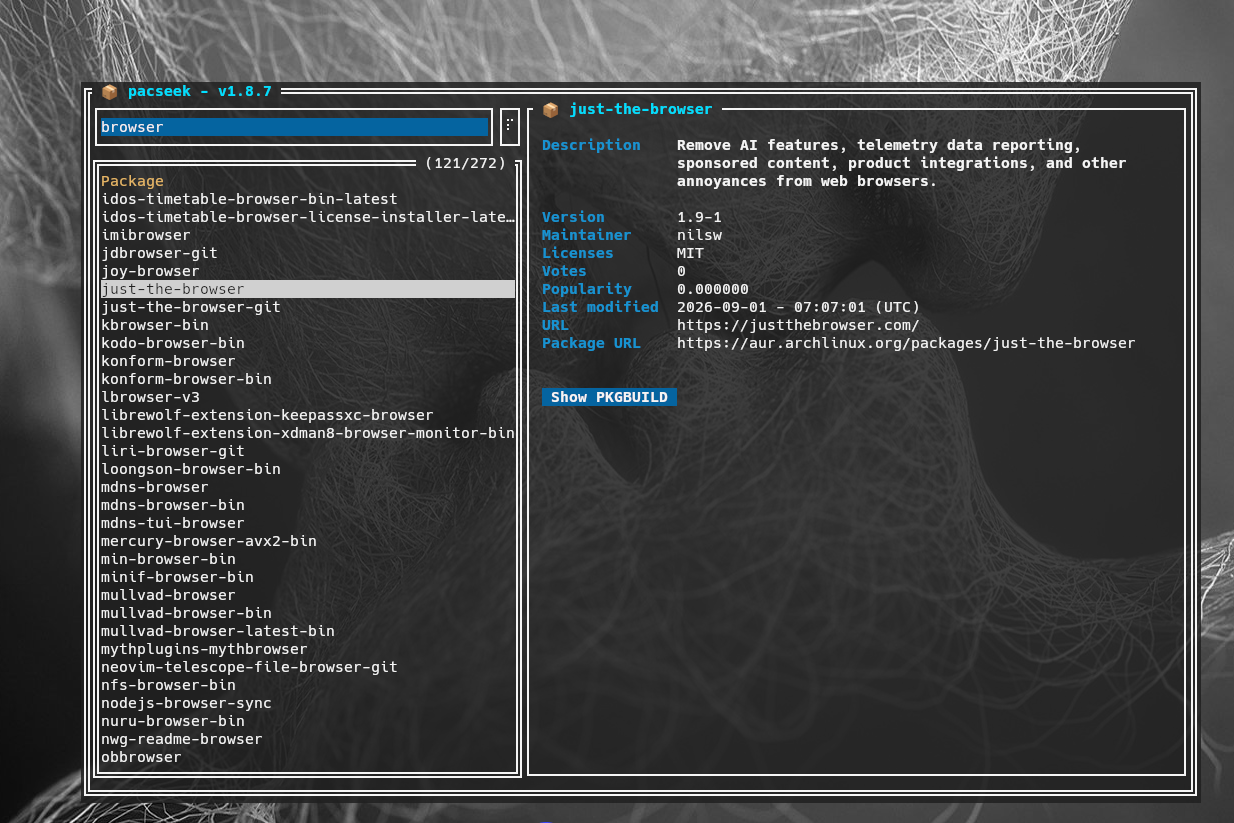Open the settings dots button beside search
This screenshot has height=823, width=1234.
point(509,127)
